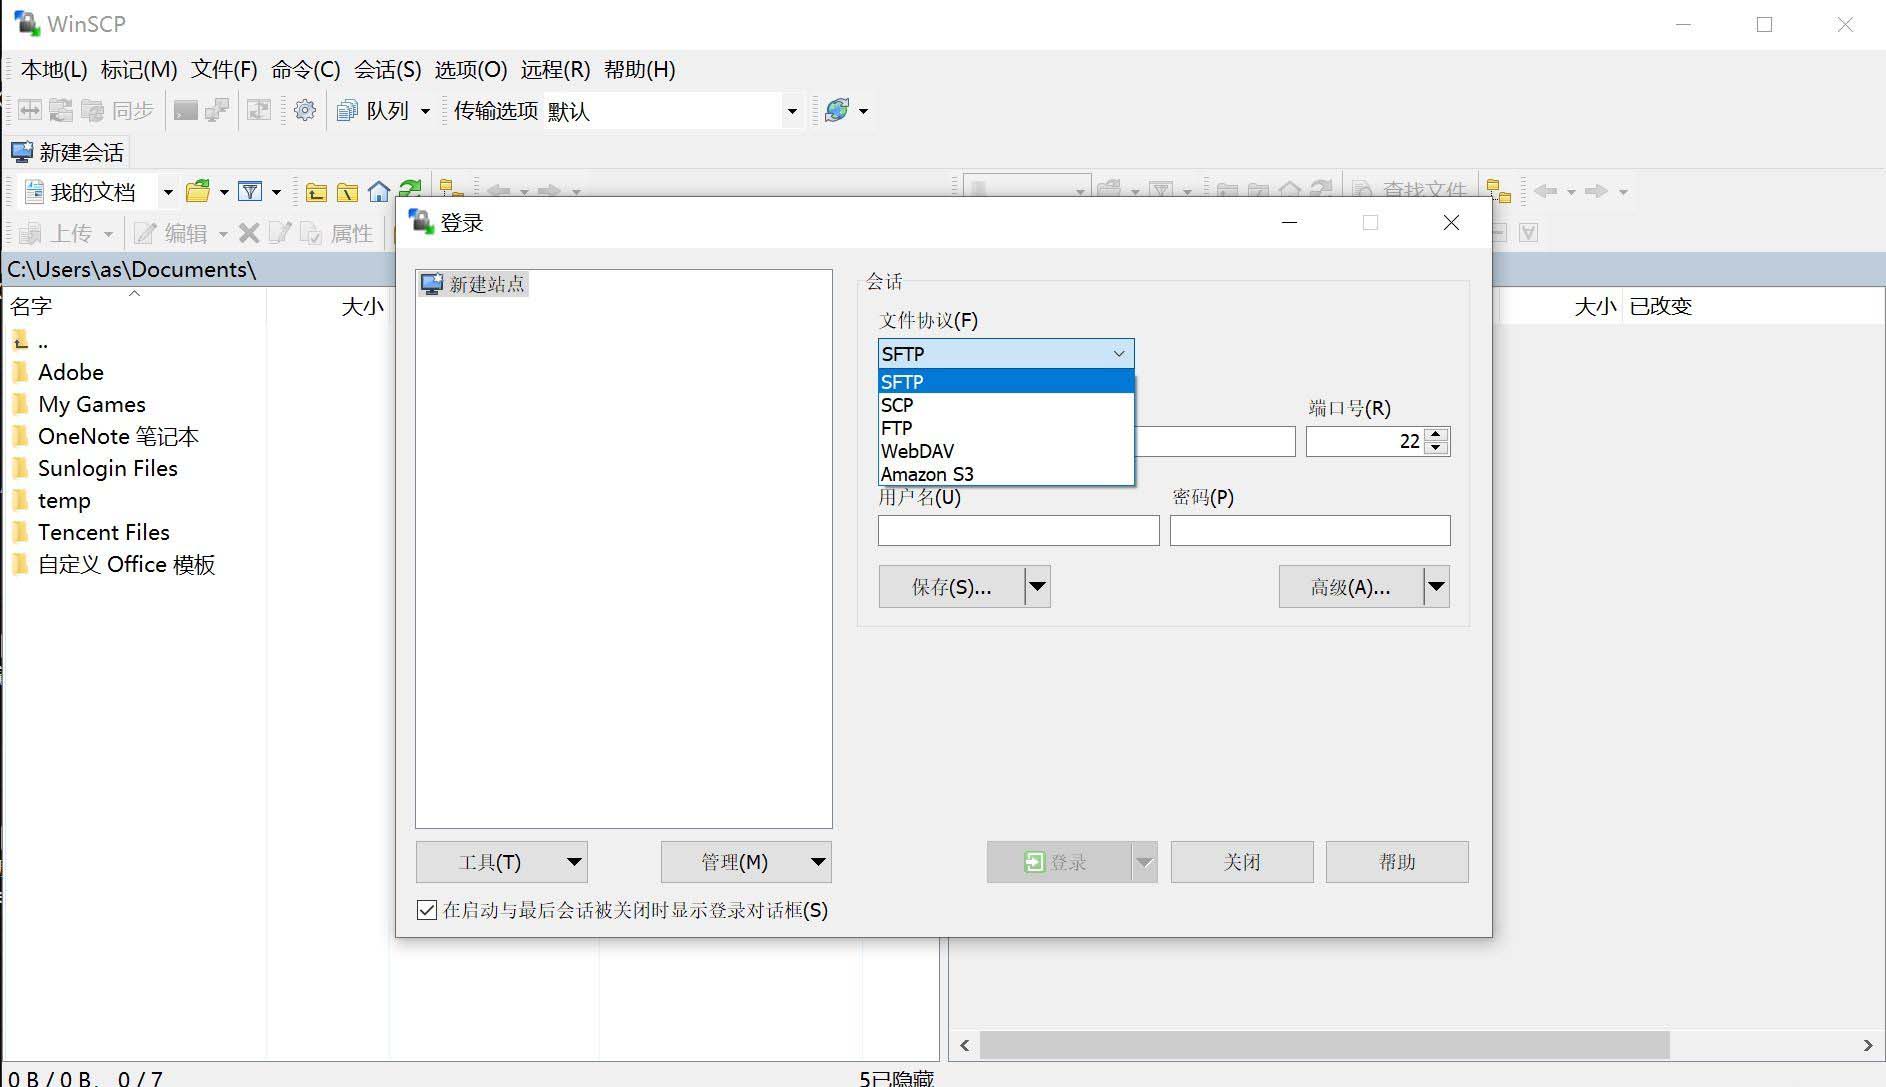This screenshot has width=1886, height=1087.
Task: Click the rename icon beside the delete X
Action: [280, 233]
